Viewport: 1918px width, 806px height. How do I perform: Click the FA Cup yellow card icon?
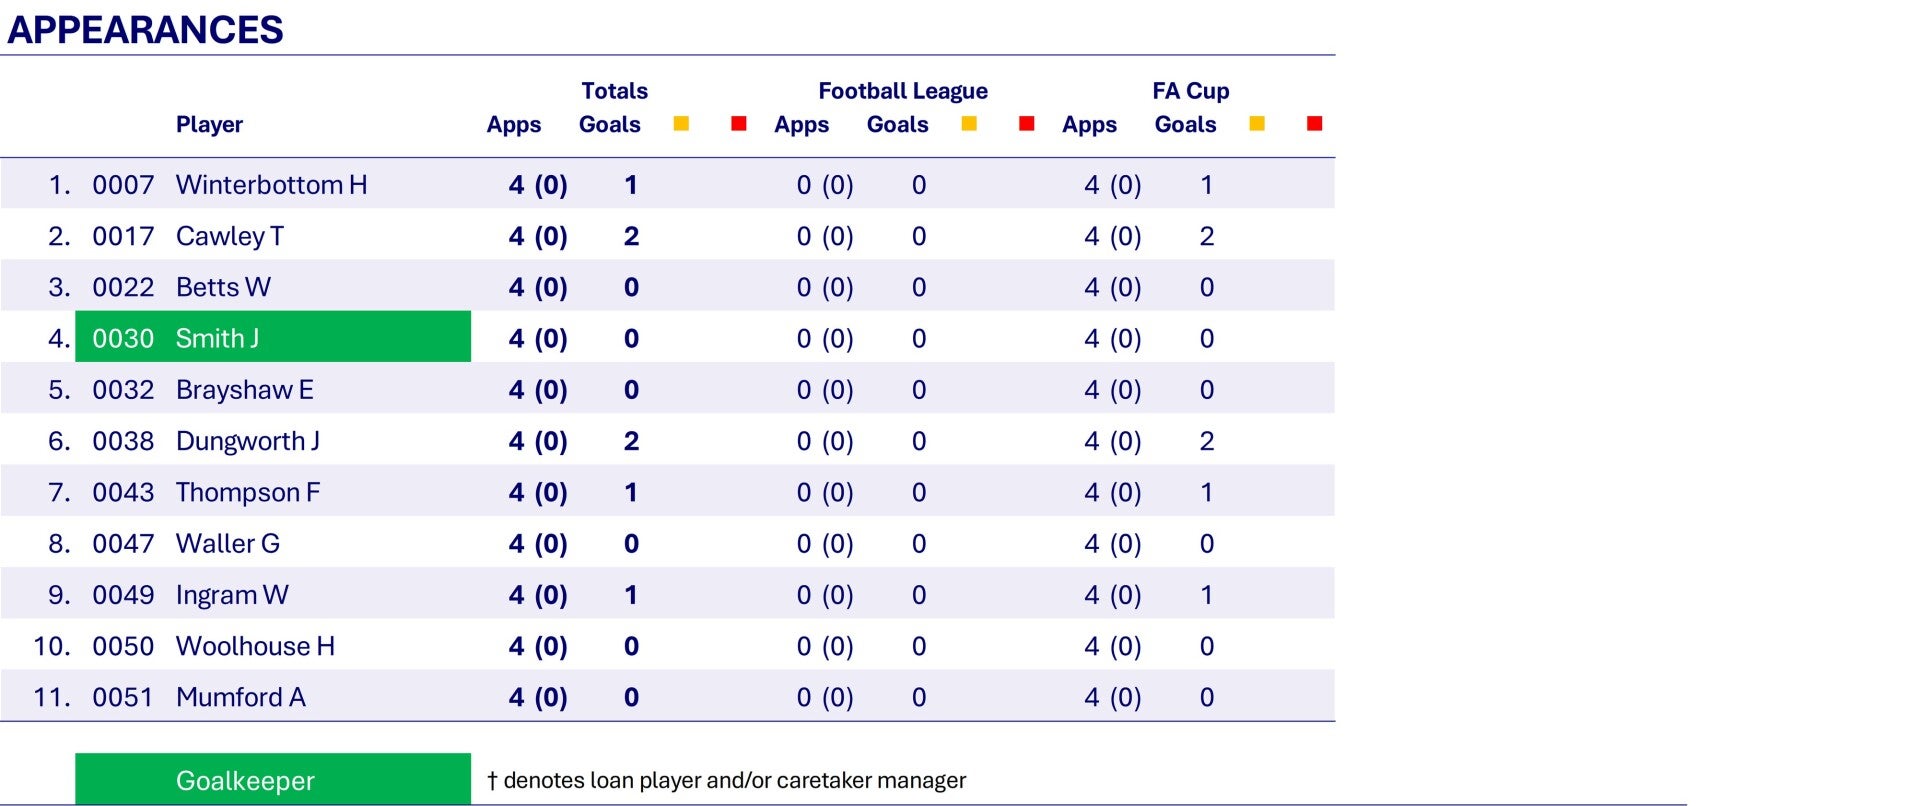[x=1257, y=124]
